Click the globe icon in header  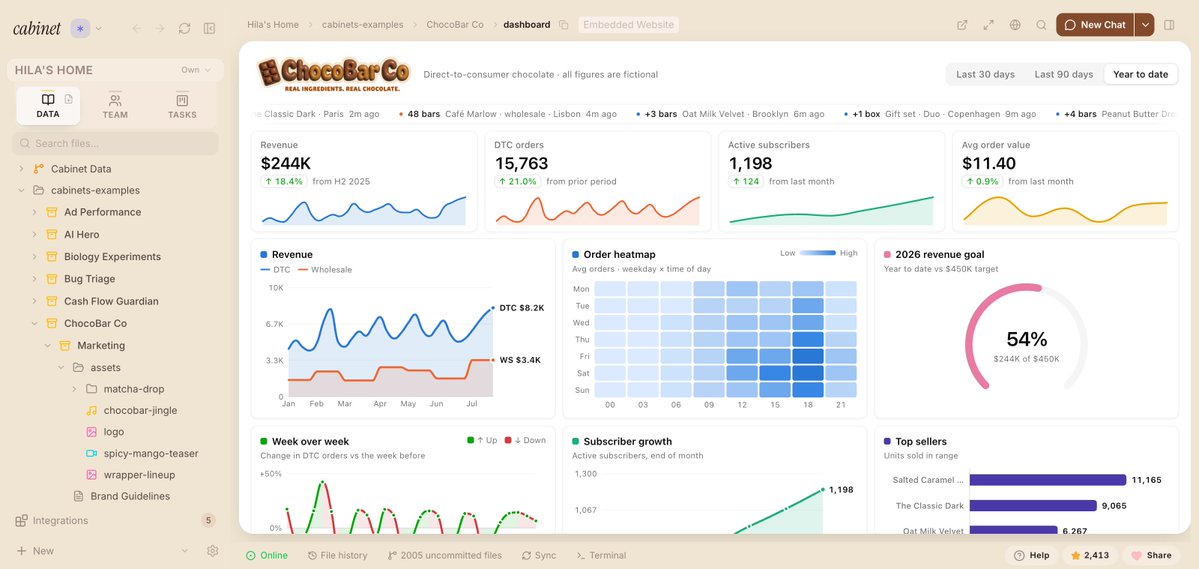pos(1015,24)
